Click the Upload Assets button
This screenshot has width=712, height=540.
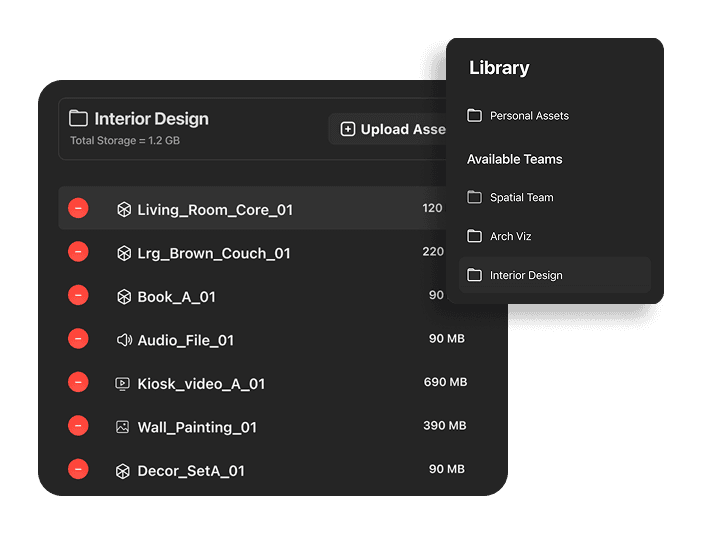click(388, 129)
